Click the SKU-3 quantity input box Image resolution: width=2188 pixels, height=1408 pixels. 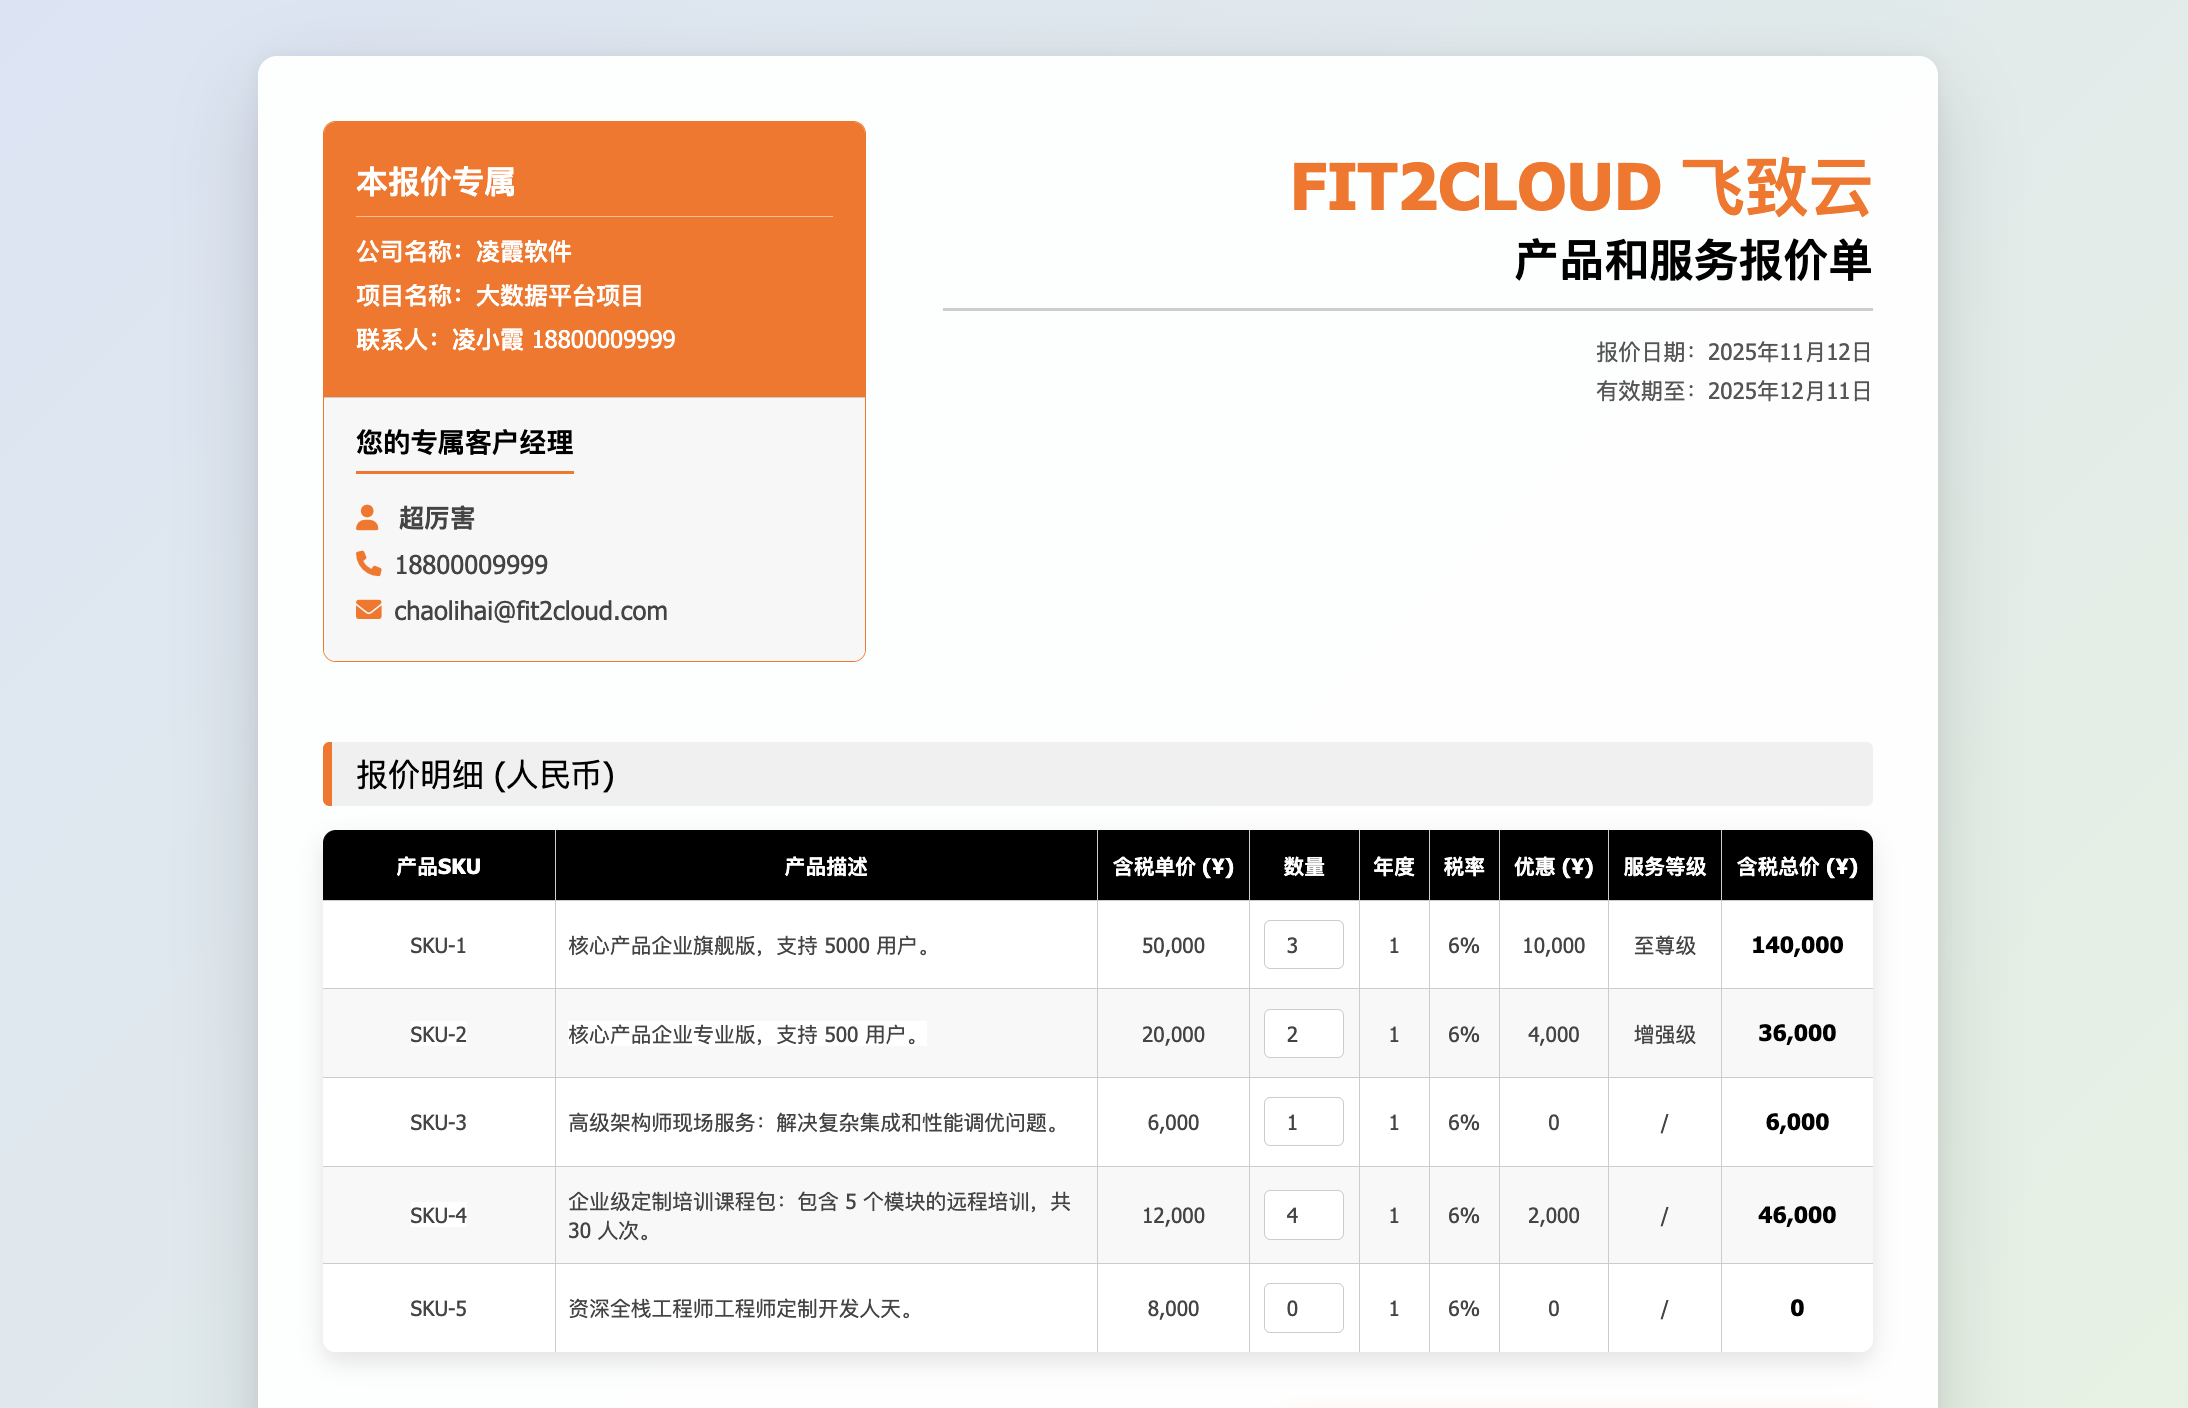pyautogui.click(x=1302, y=1122)
